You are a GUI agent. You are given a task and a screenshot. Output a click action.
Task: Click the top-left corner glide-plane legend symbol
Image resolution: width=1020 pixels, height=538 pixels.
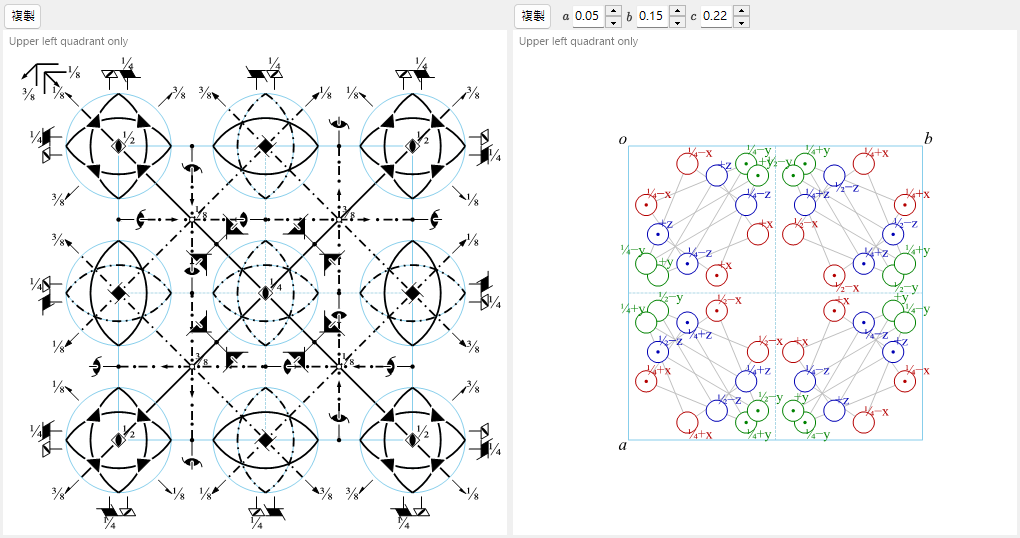coord(46,78)
